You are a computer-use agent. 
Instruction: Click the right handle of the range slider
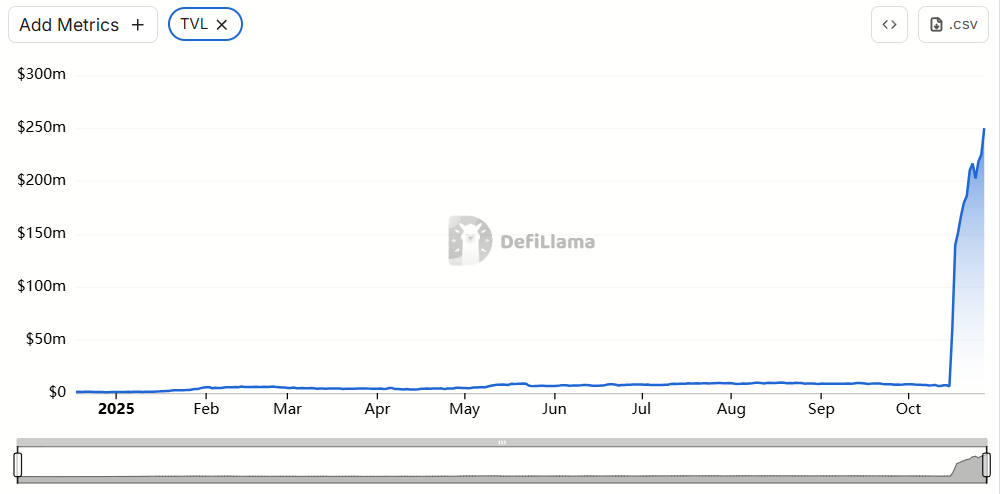pyautogui.click(x=986, y=465)
